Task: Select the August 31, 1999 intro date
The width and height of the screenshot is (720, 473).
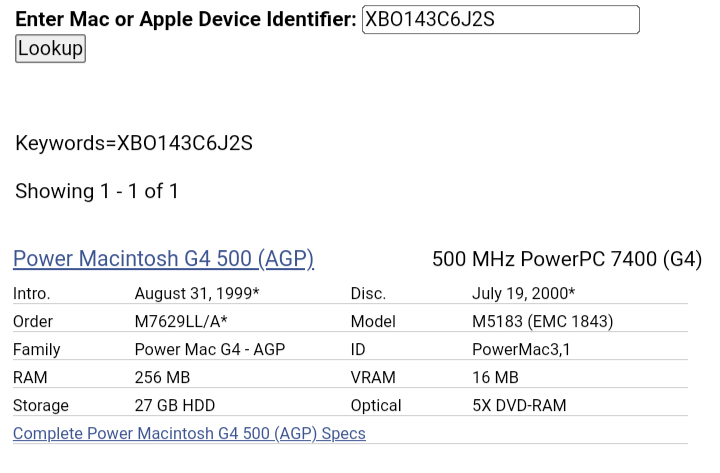Action: coord(197,293)
